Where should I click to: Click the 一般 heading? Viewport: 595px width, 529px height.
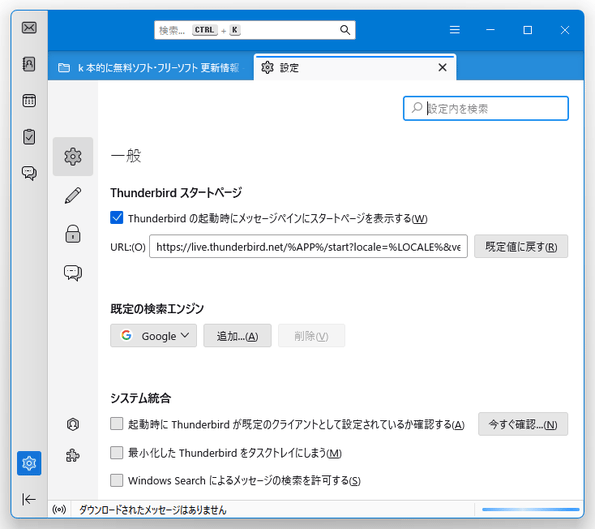click(x=126, y=156)
